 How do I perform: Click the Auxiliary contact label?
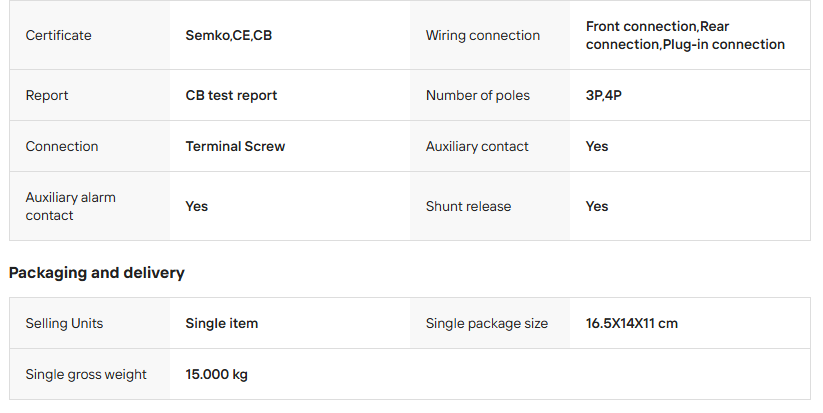[x=477, y=146]
